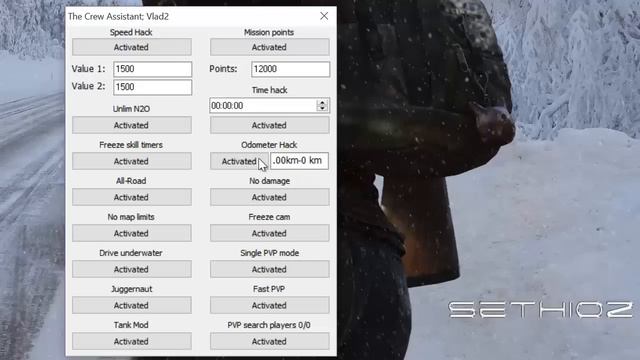Click Drive underwater Activated button

click(x=132, y=269)
